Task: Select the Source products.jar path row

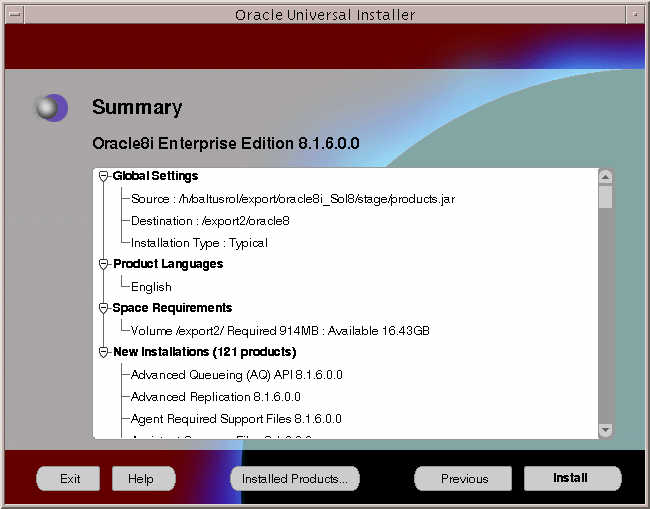Action: (293, 199)
